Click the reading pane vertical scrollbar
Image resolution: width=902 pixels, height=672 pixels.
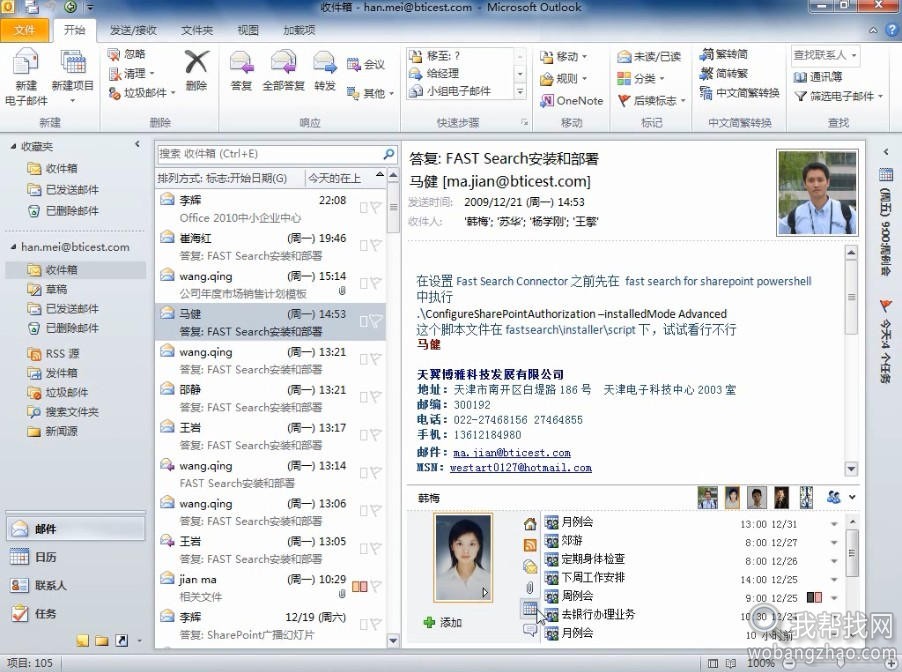(851, 360)
